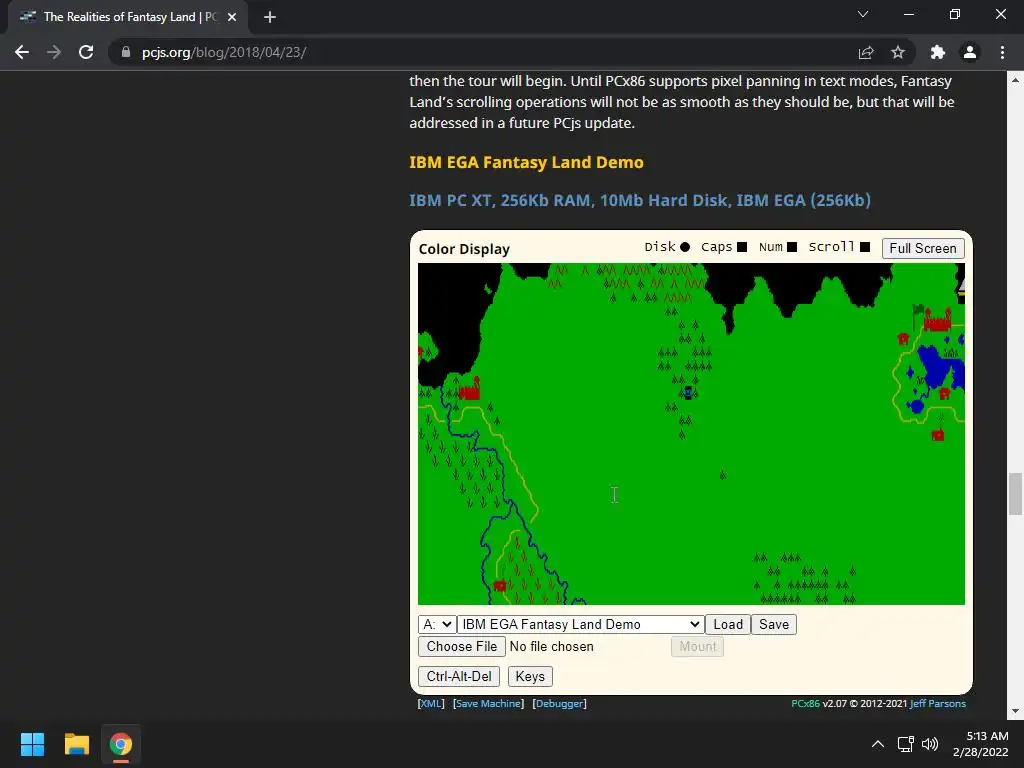1024x768 pixels.
Task: Open the Save Machine link
Action: 488,703
